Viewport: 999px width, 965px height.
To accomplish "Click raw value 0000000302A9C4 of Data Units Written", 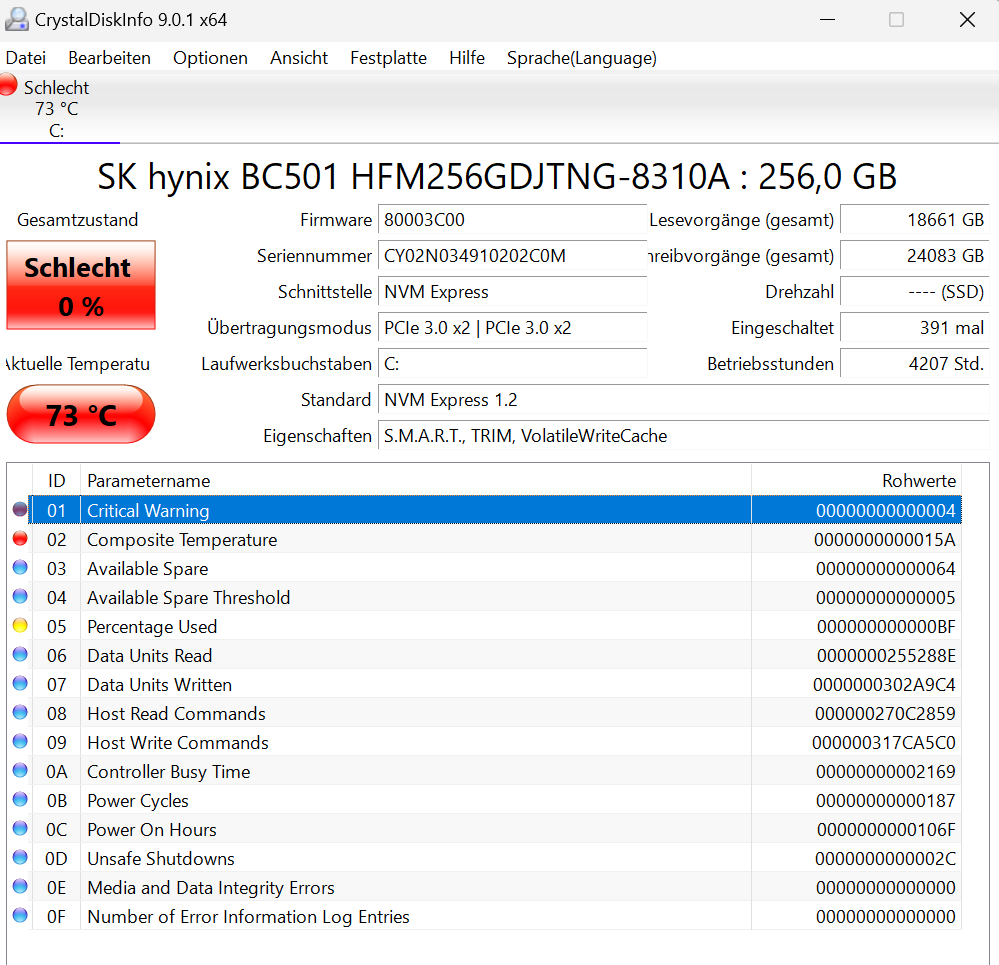I will tap(884, 685).
